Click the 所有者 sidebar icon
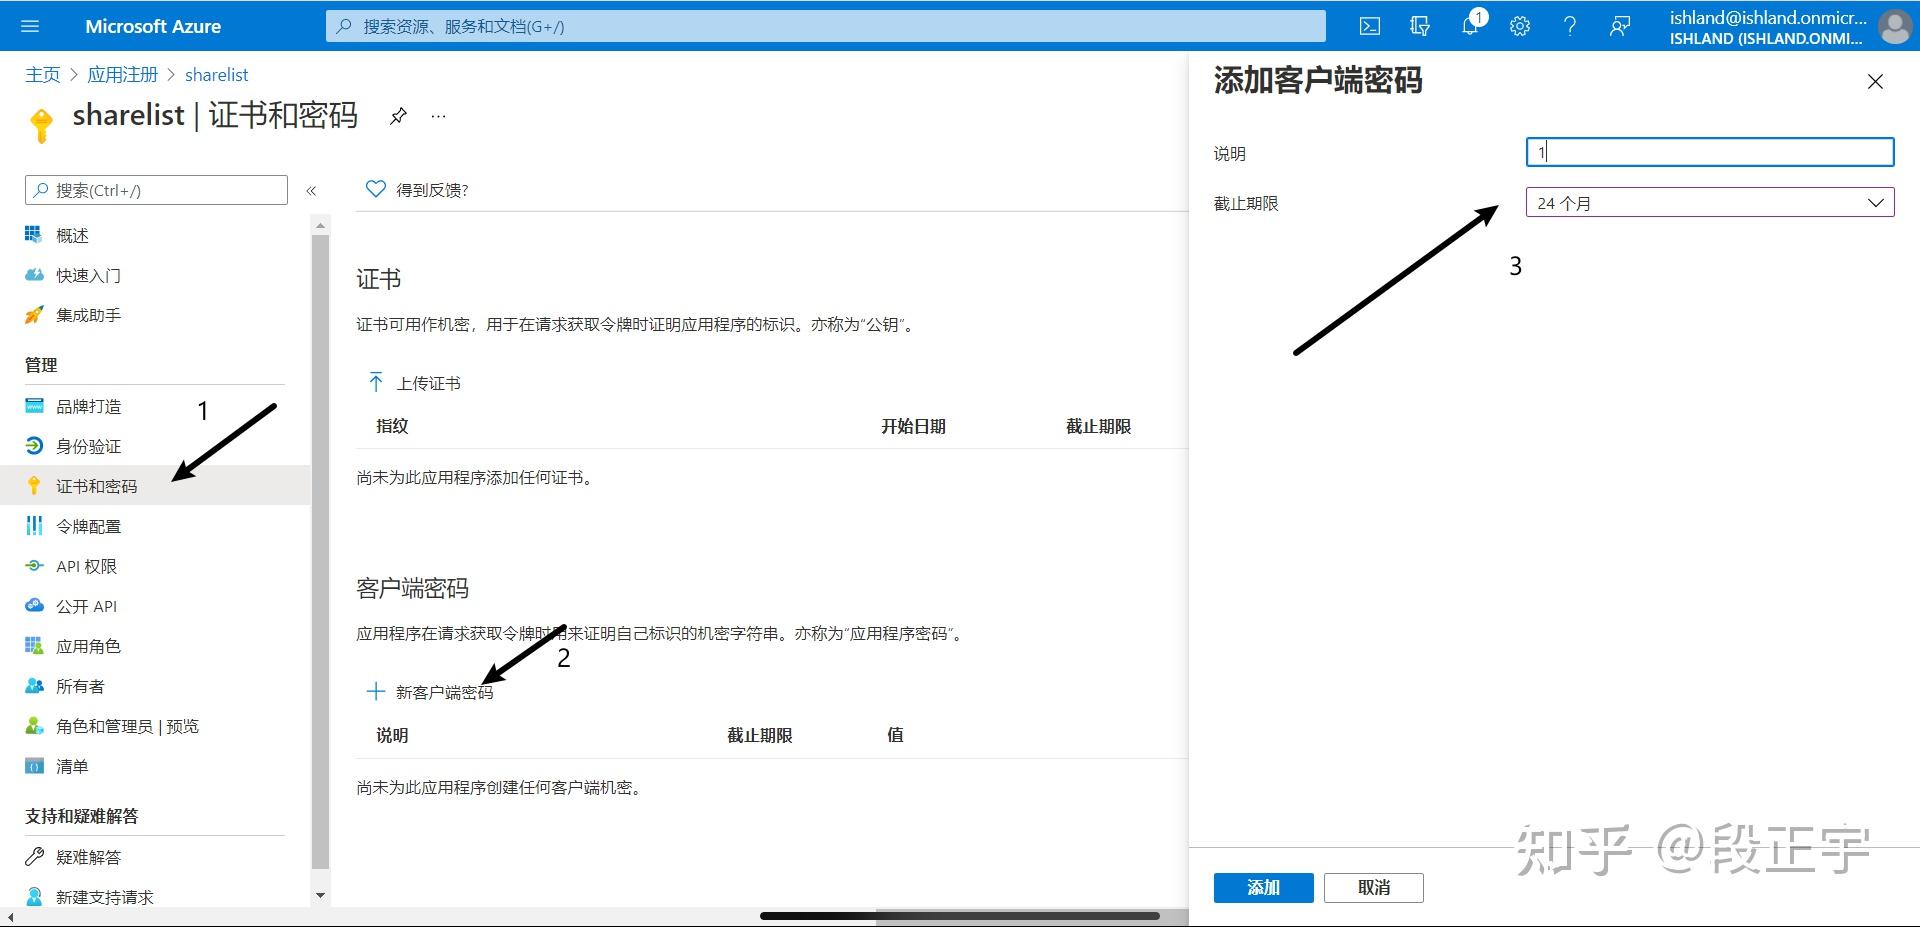Screen dimensions: 1920x927 pyautogui.click(x=34, y=686)
